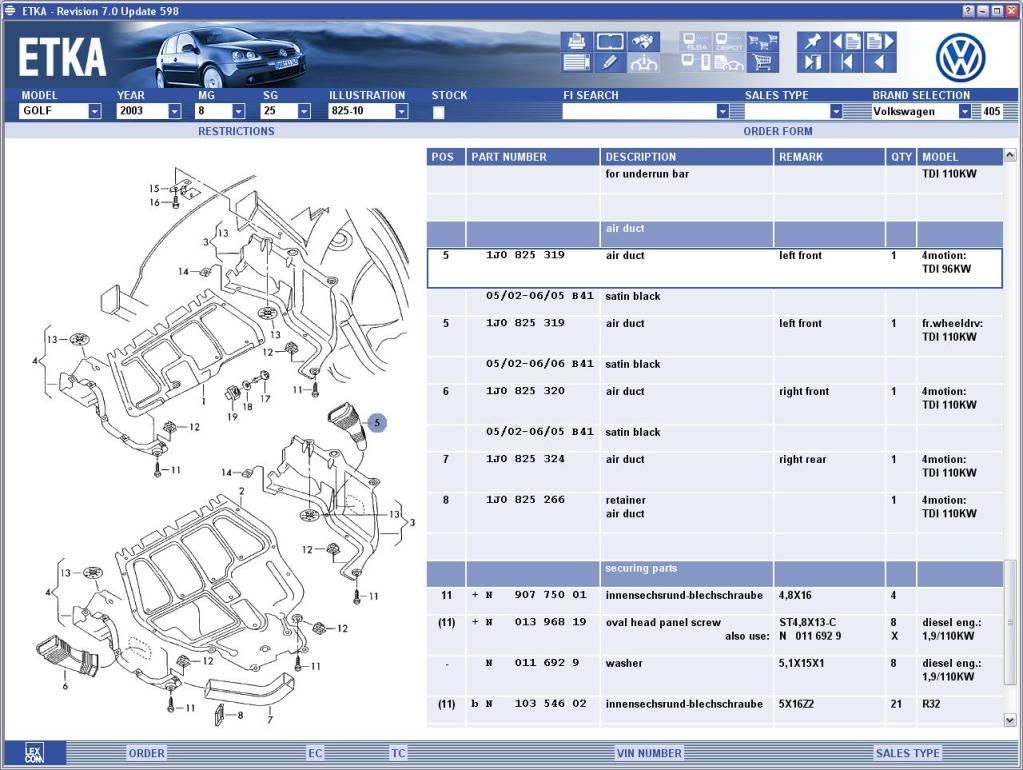Open the multiple shopping carts icon
This screenshot has width=1023, height=770.
point(763,42)
